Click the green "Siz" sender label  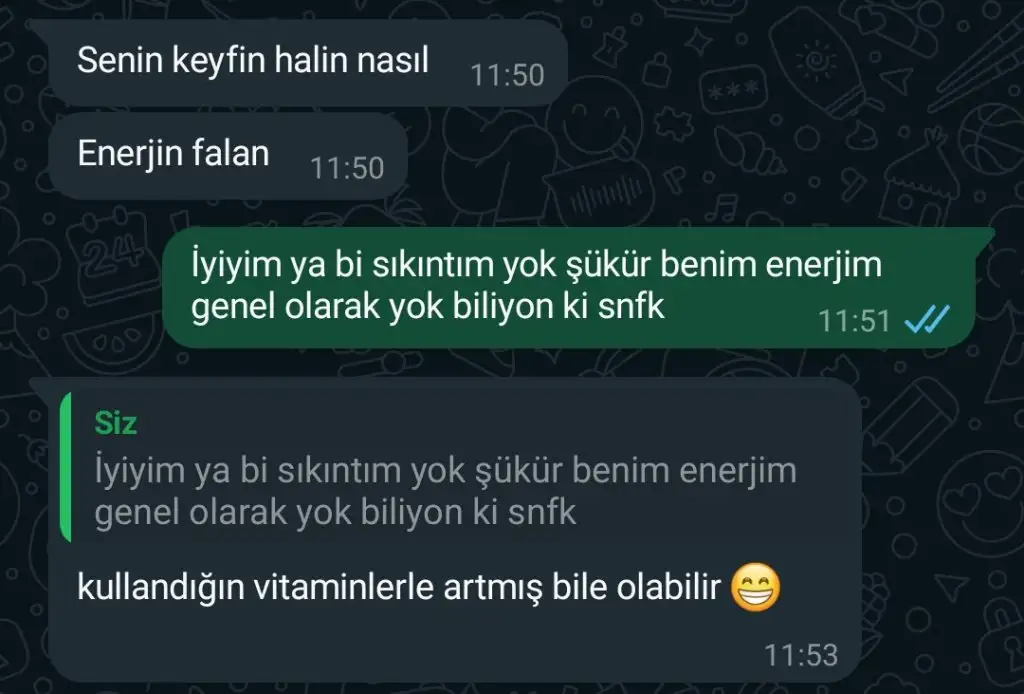pos(116,423)
